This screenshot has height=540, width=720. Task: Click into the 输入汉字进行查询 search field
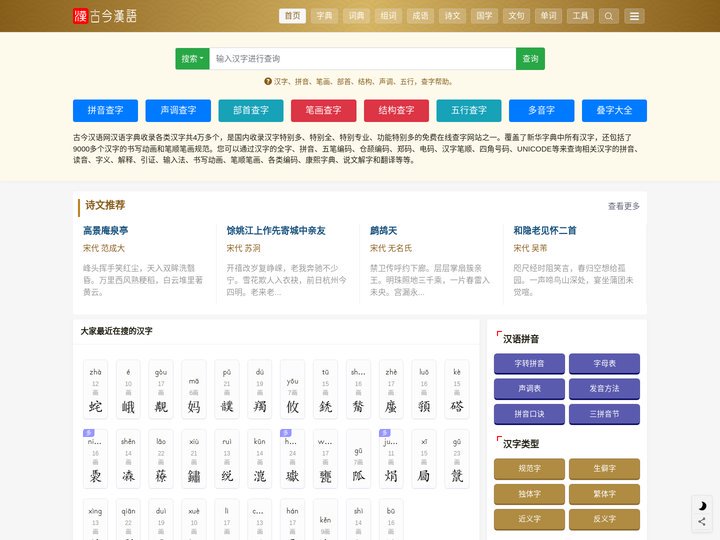pyautogui.click(x=362, y=59)
